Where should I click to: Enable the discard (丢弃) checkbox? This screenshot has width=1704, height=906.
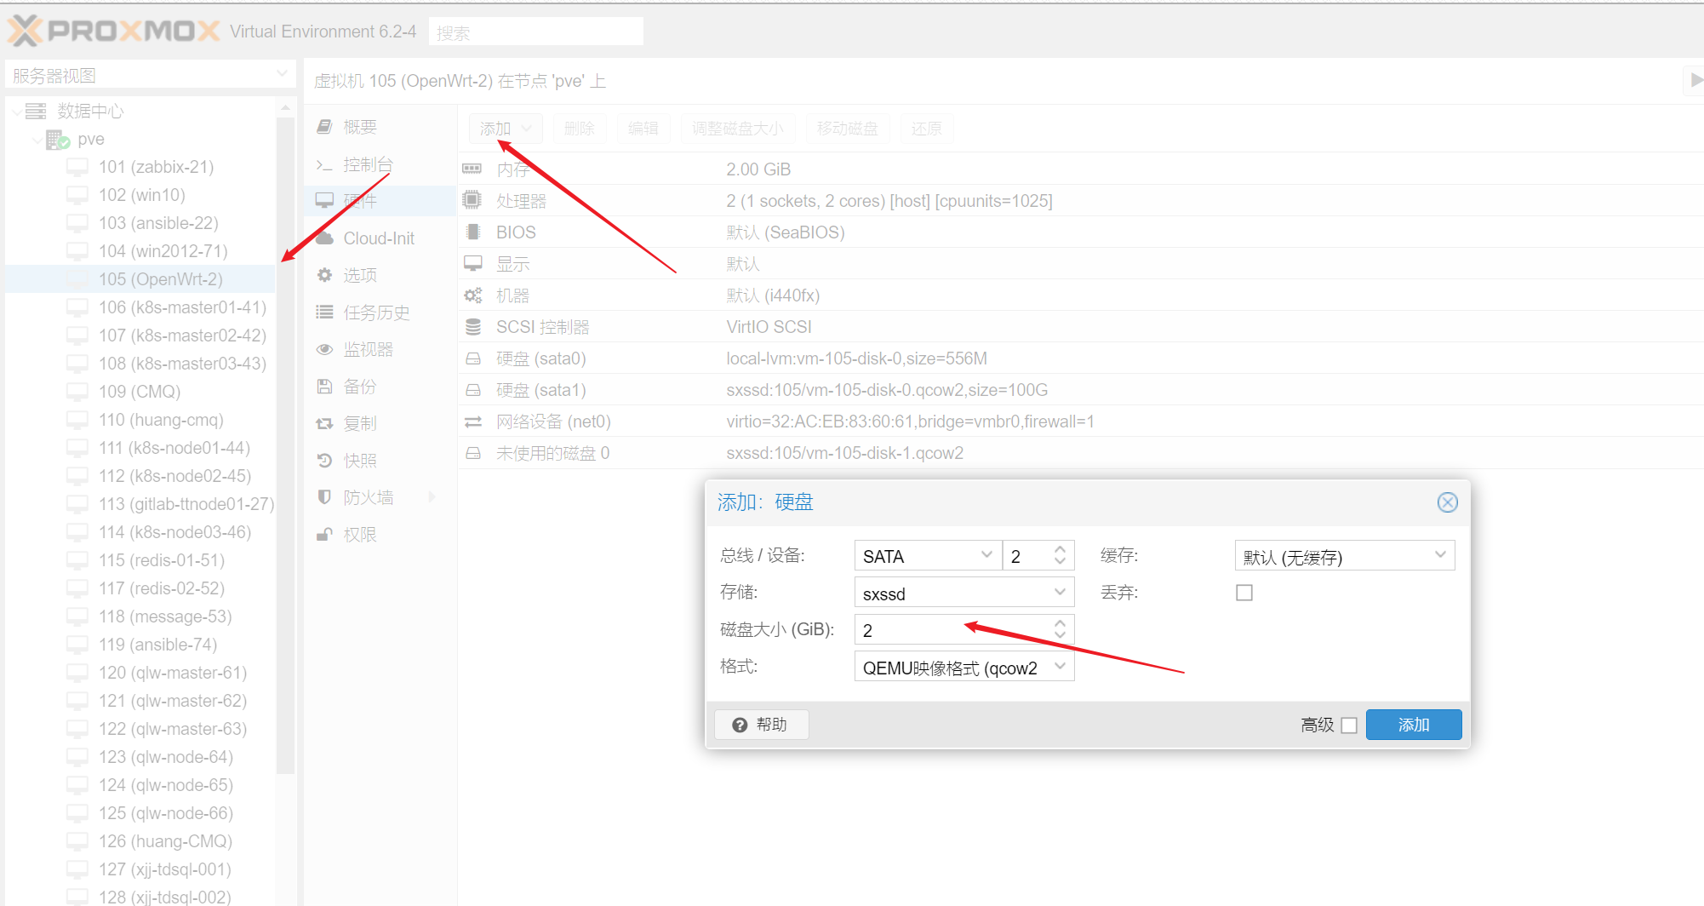click(1244, 593)
